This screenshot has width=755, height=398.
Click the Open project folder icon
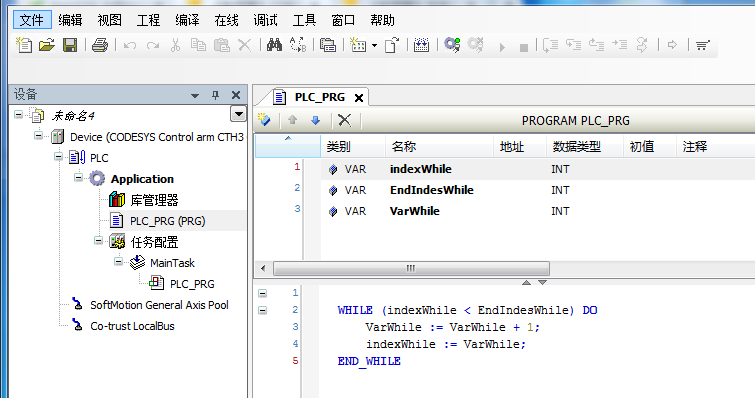pos(47,45)
